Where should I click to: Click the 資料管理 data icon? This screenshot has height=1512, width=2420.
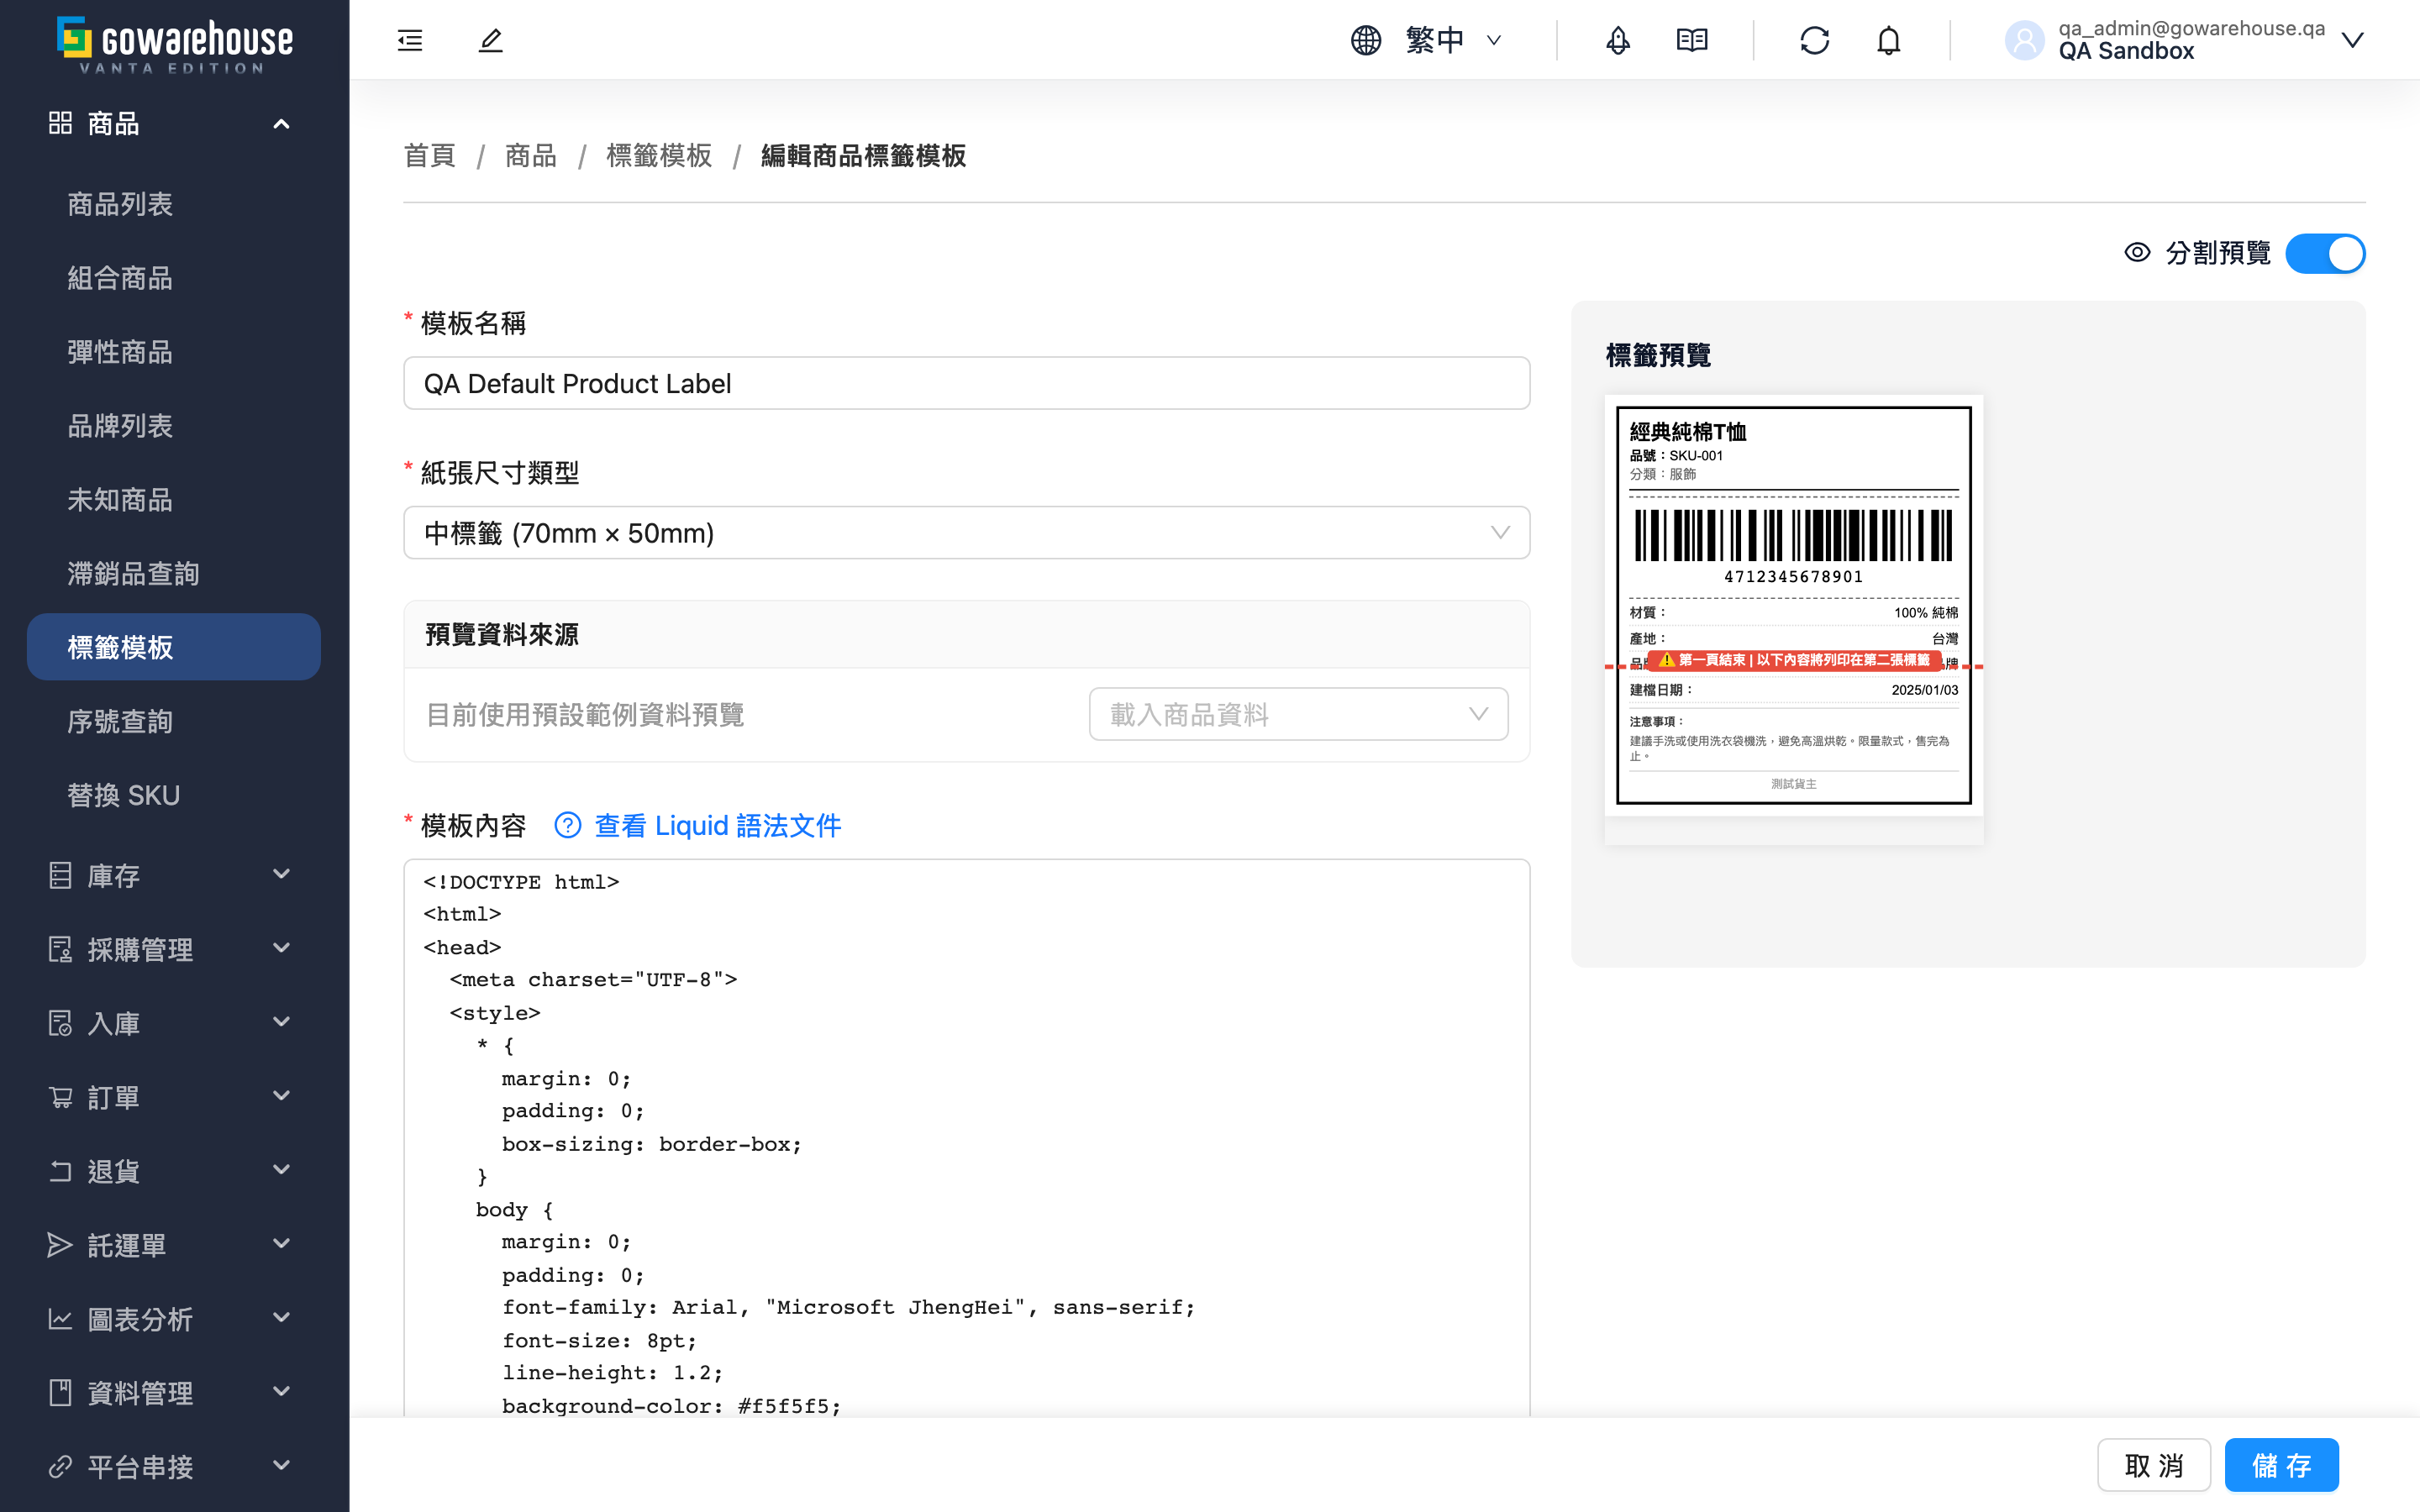click(x=60, y=1393)
